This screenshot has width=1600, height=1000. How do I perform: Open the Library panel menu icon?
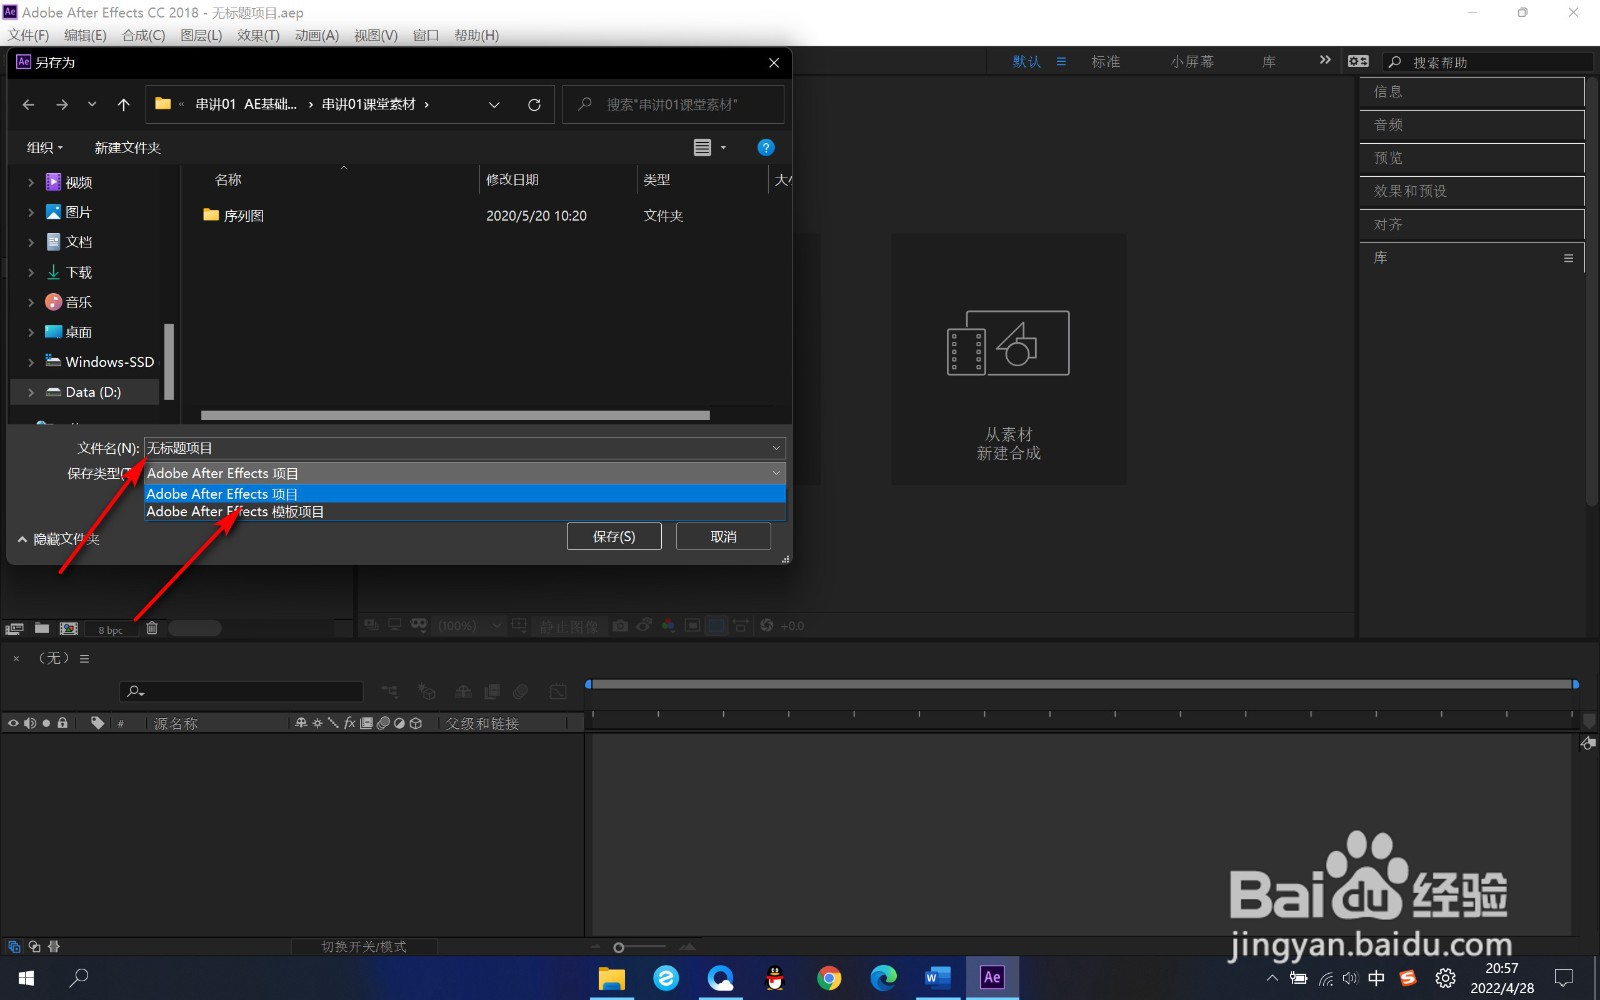1568,258
